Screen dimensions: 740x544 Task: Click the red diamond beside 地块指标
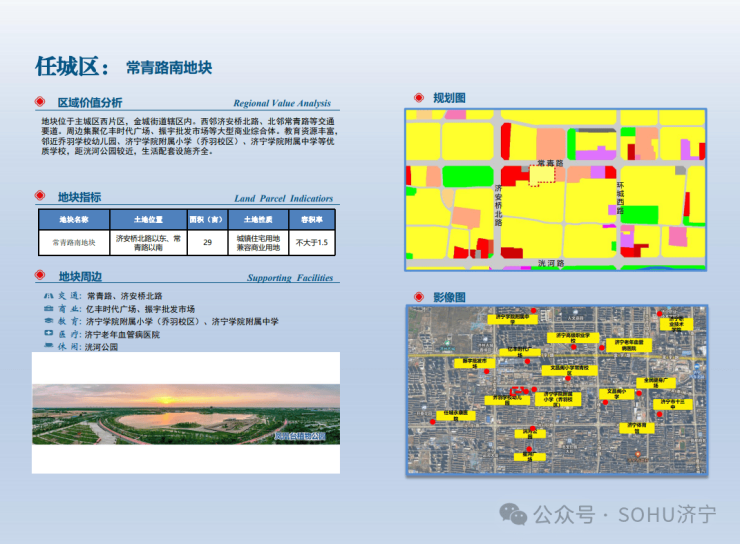point(40,196)
